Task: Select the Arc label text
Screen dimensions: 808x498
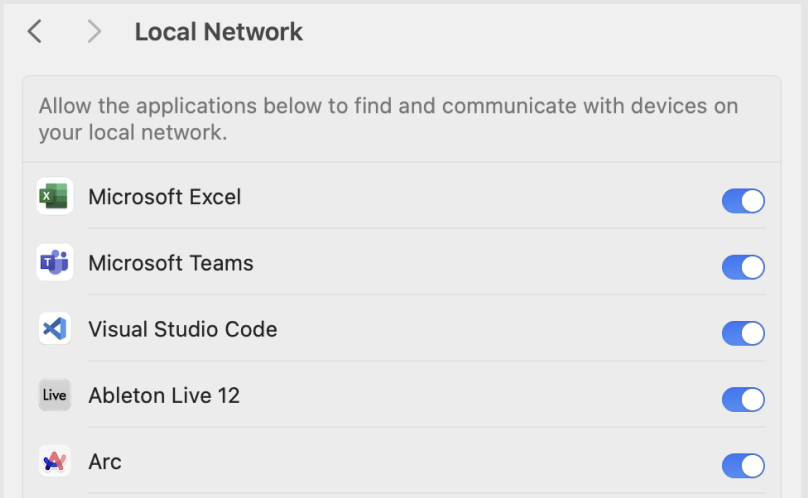Action: tap(105, 462)
